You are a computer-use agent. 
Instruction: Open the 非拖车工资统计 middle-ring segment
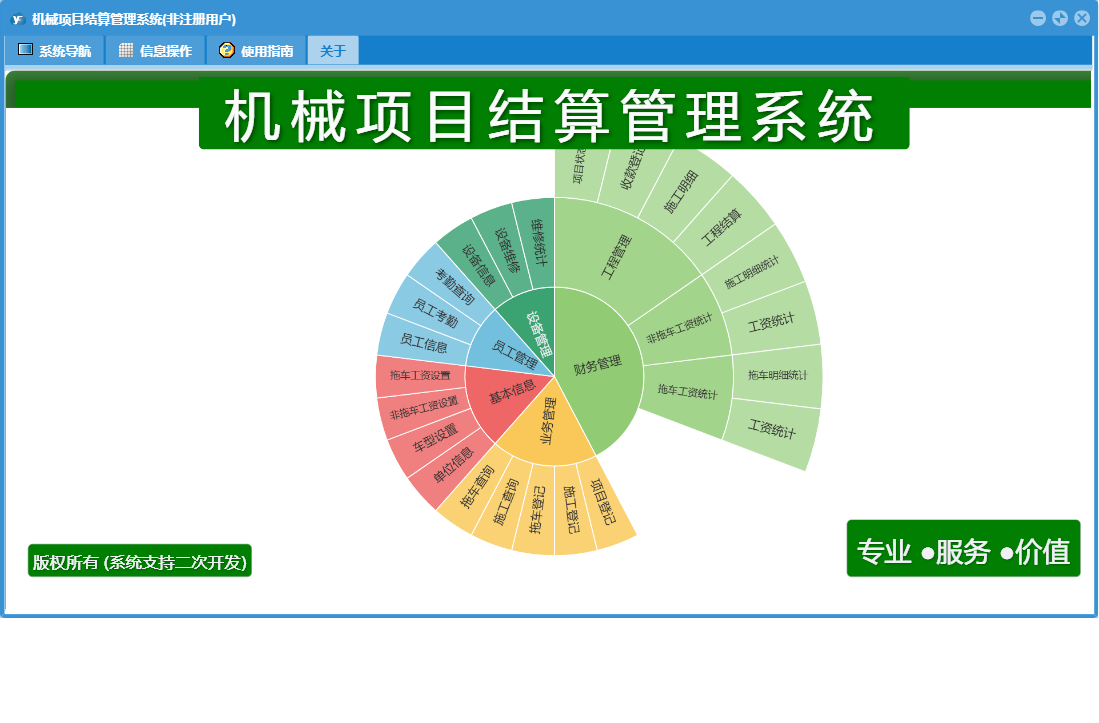(x=680, y=328)
